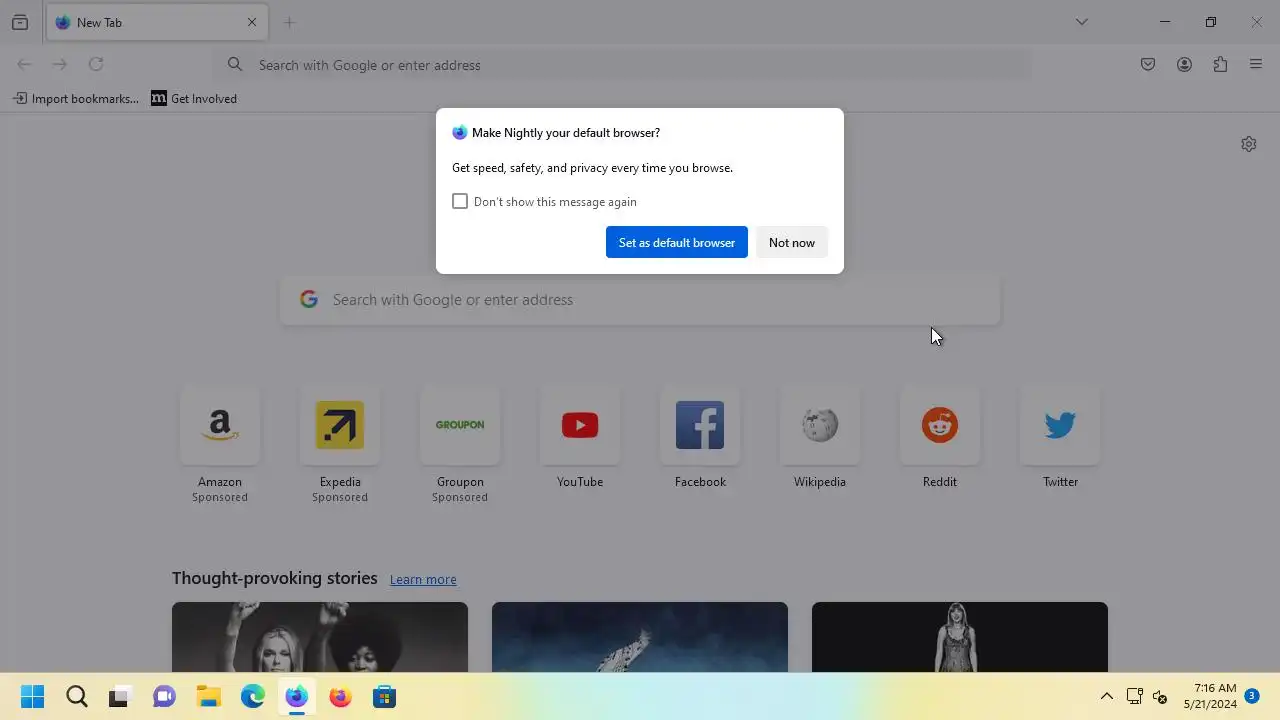1280x720 pixels.
Task: Launch Microsoft Edge from taskbar
Action: (252, 696)
